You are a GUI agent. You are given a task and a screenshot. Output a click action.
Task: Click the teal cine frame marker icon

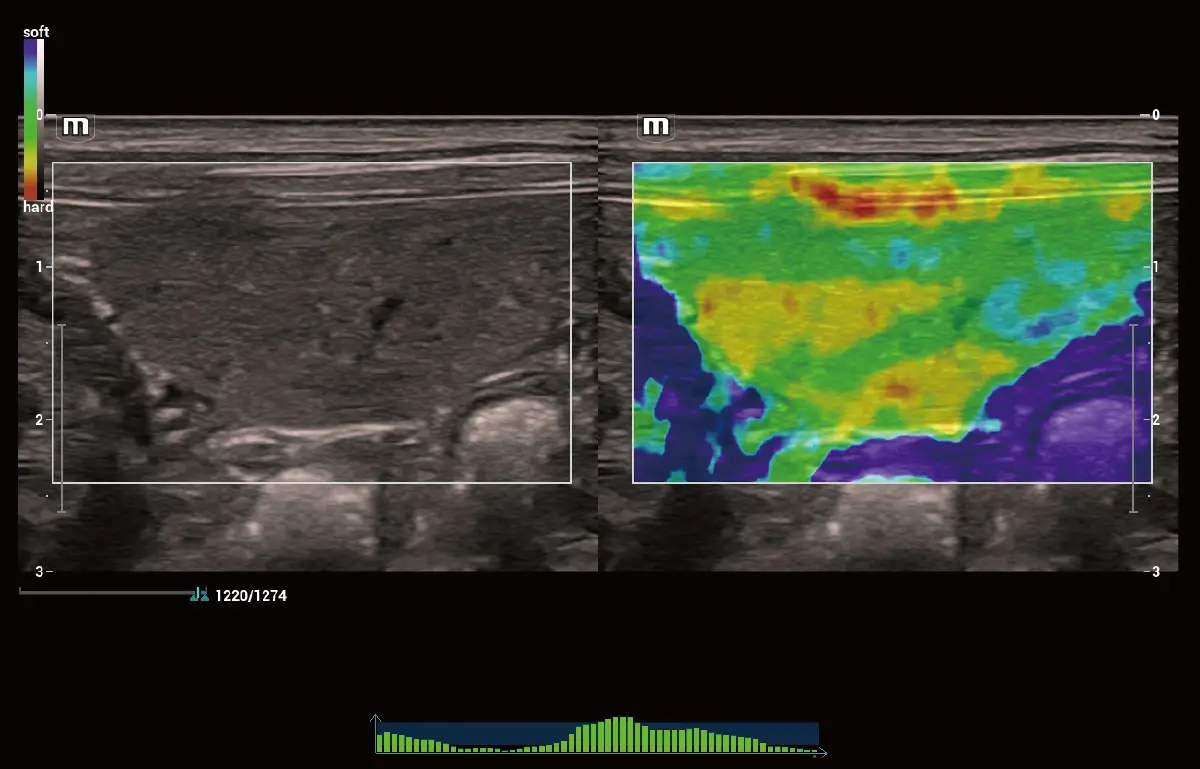[x=200, y=595]
